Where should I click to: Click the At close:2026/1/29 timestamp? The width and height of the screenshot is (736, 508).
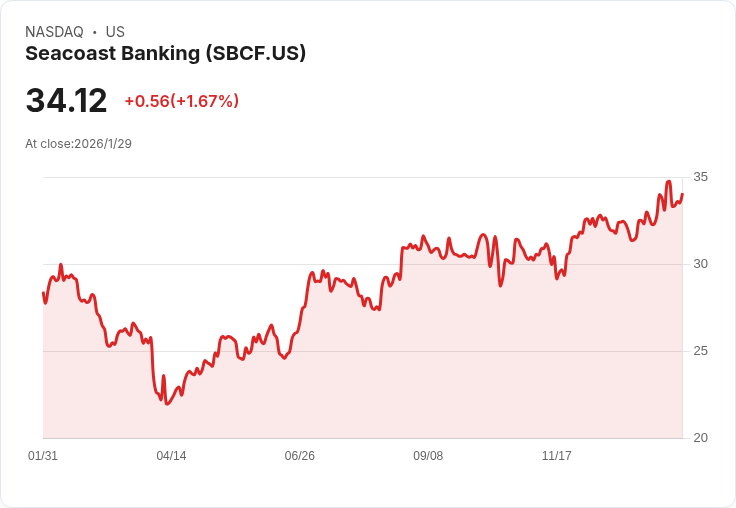pos(78,143)
